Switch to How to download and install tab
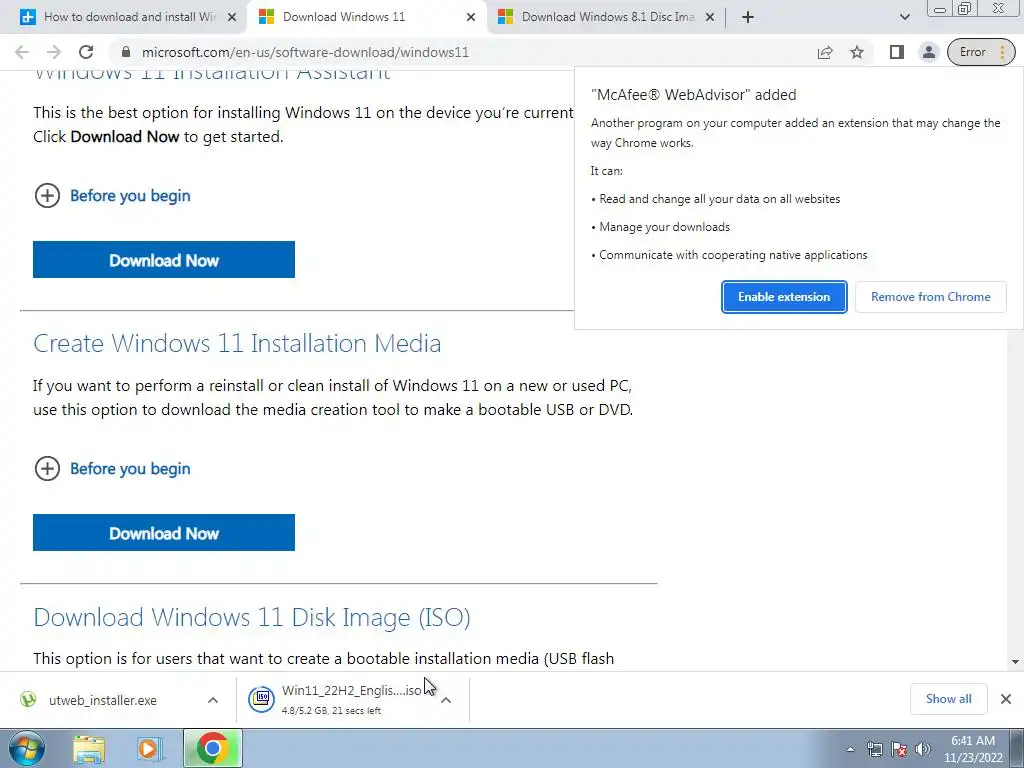 click(x=129, y=17)
